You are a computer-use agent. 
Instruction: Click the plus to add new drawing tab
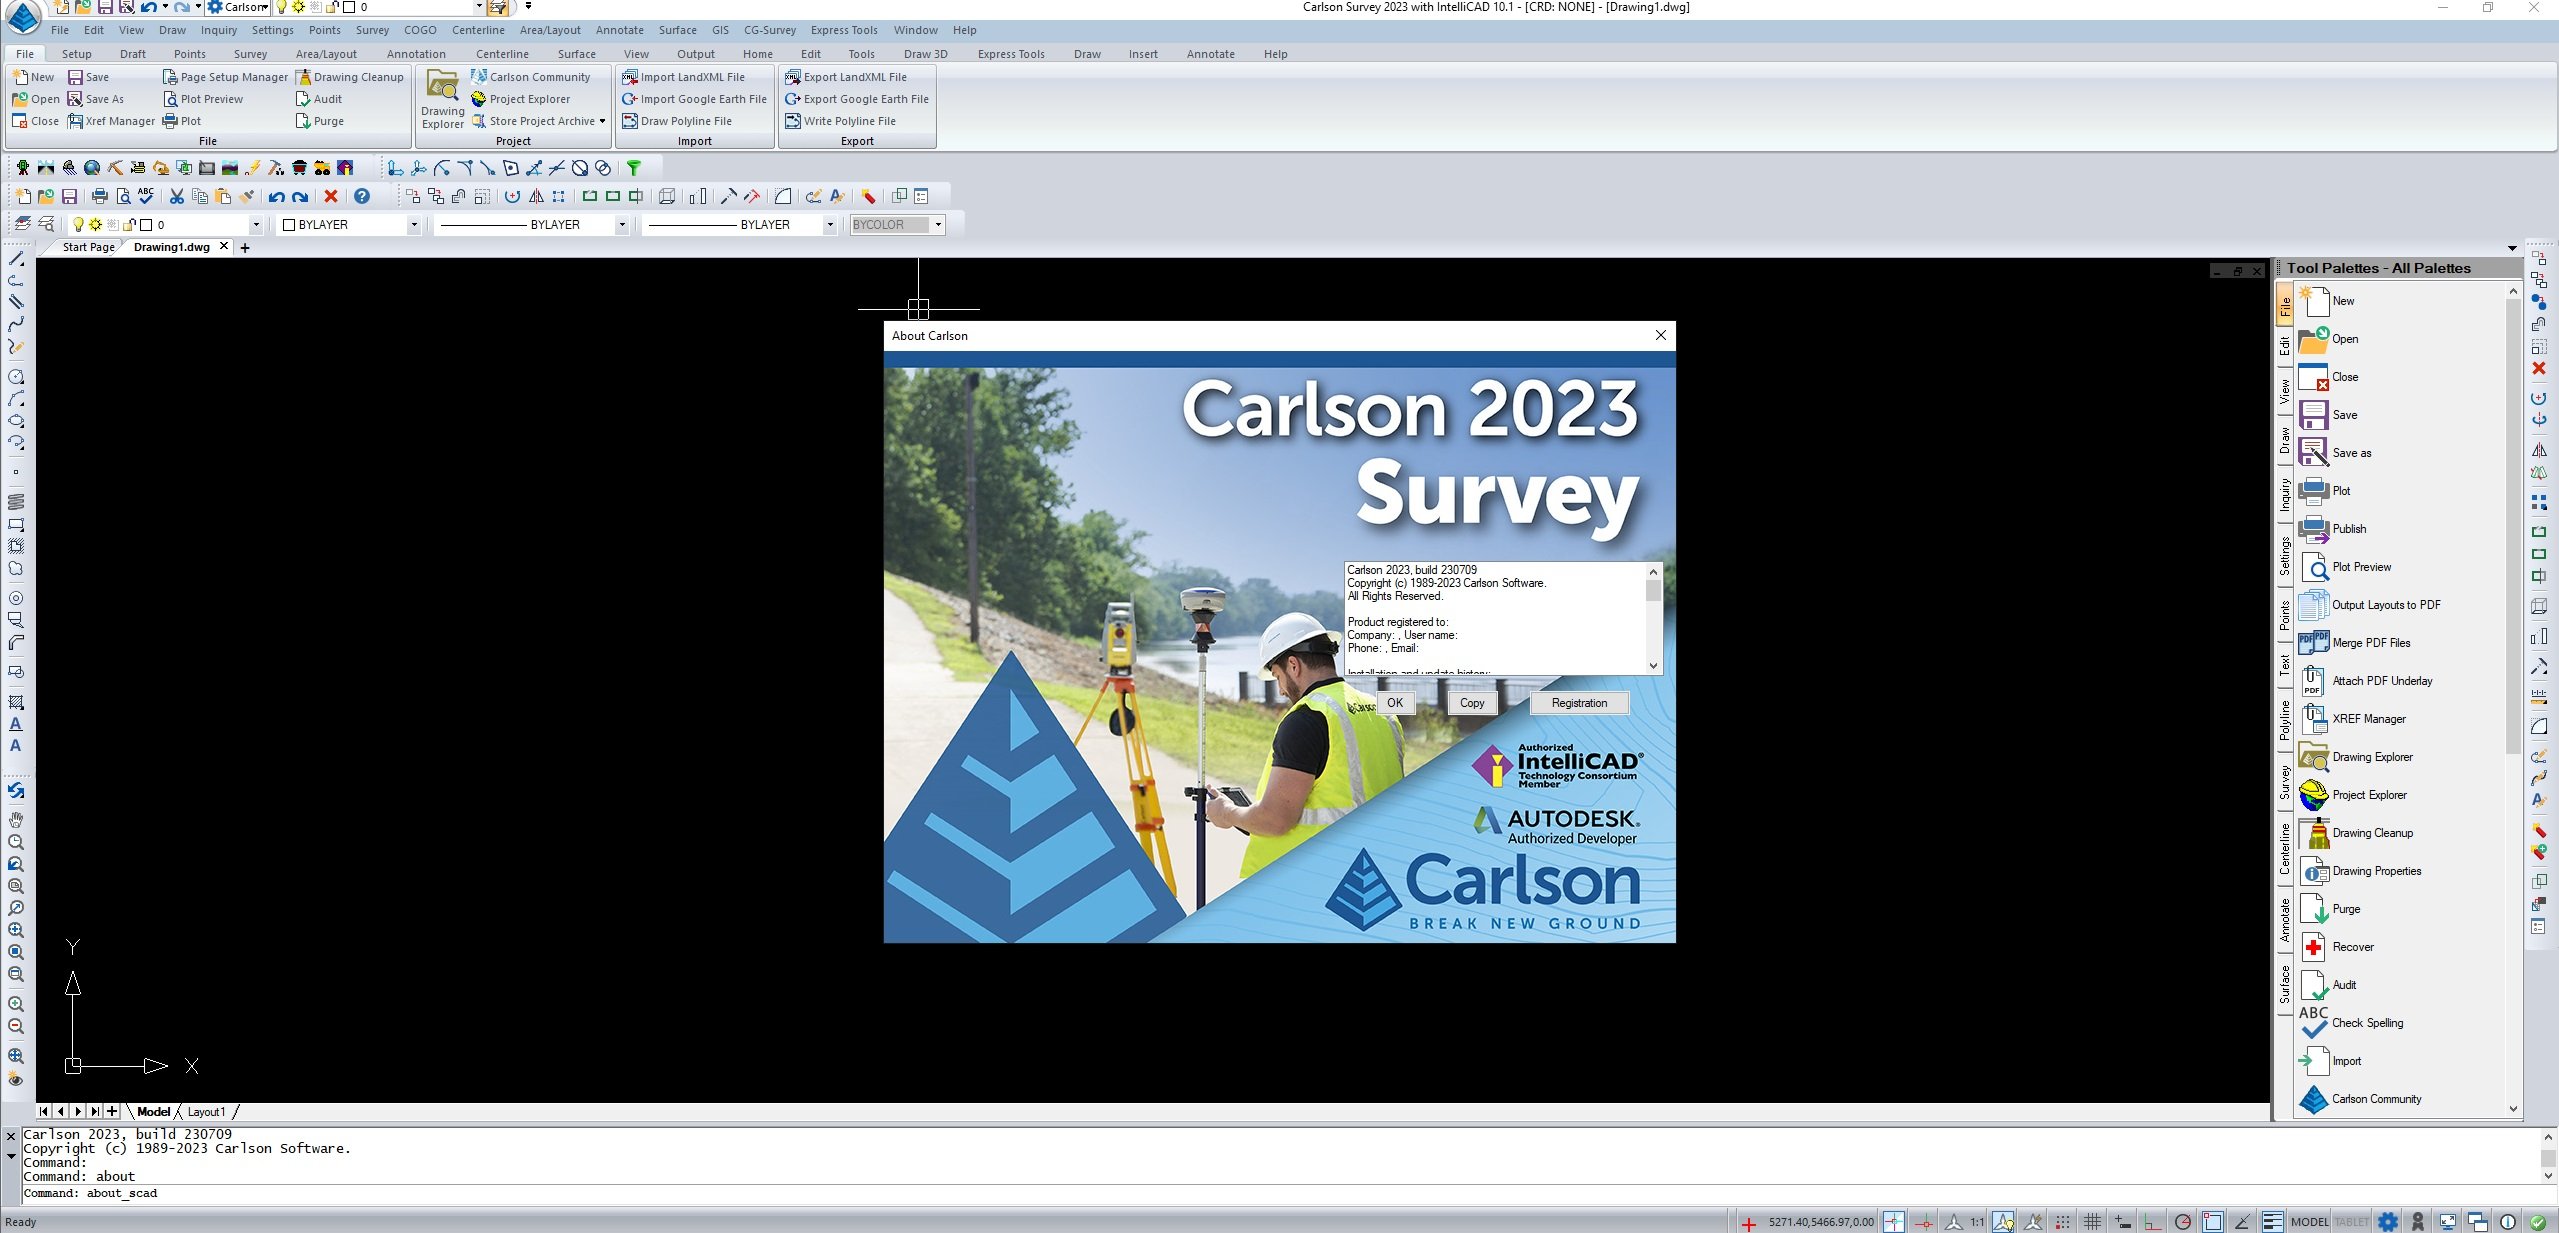tap(245, 248)
